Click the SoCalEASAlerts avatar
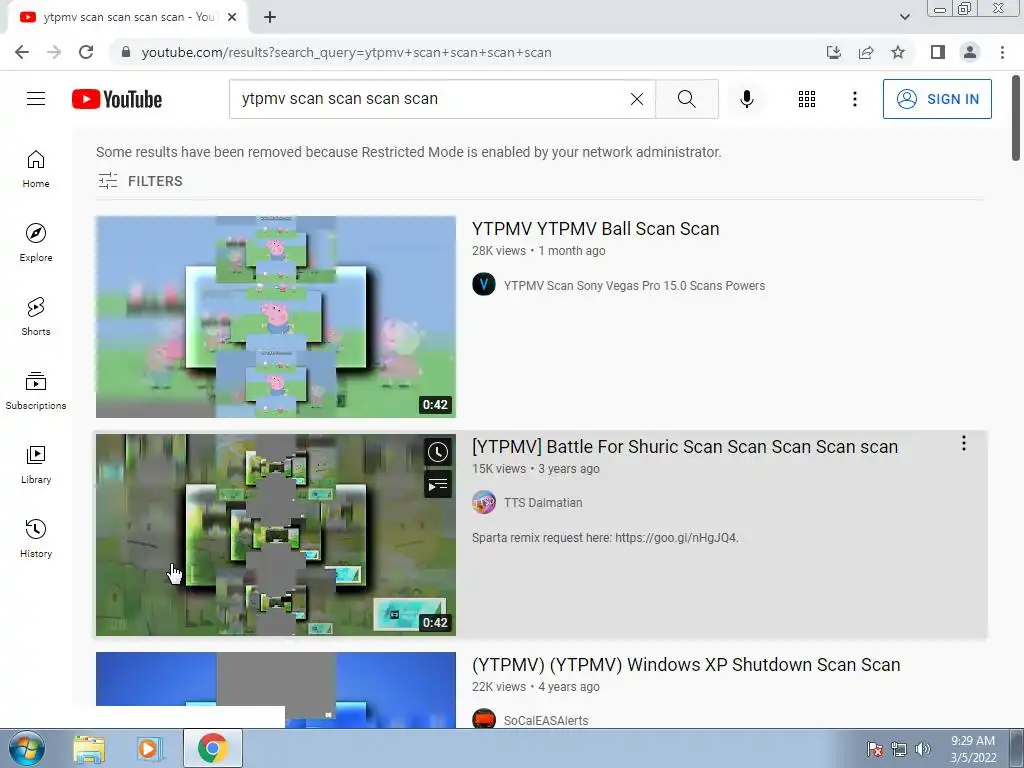The image size is (1024, 768). (484, 719)
